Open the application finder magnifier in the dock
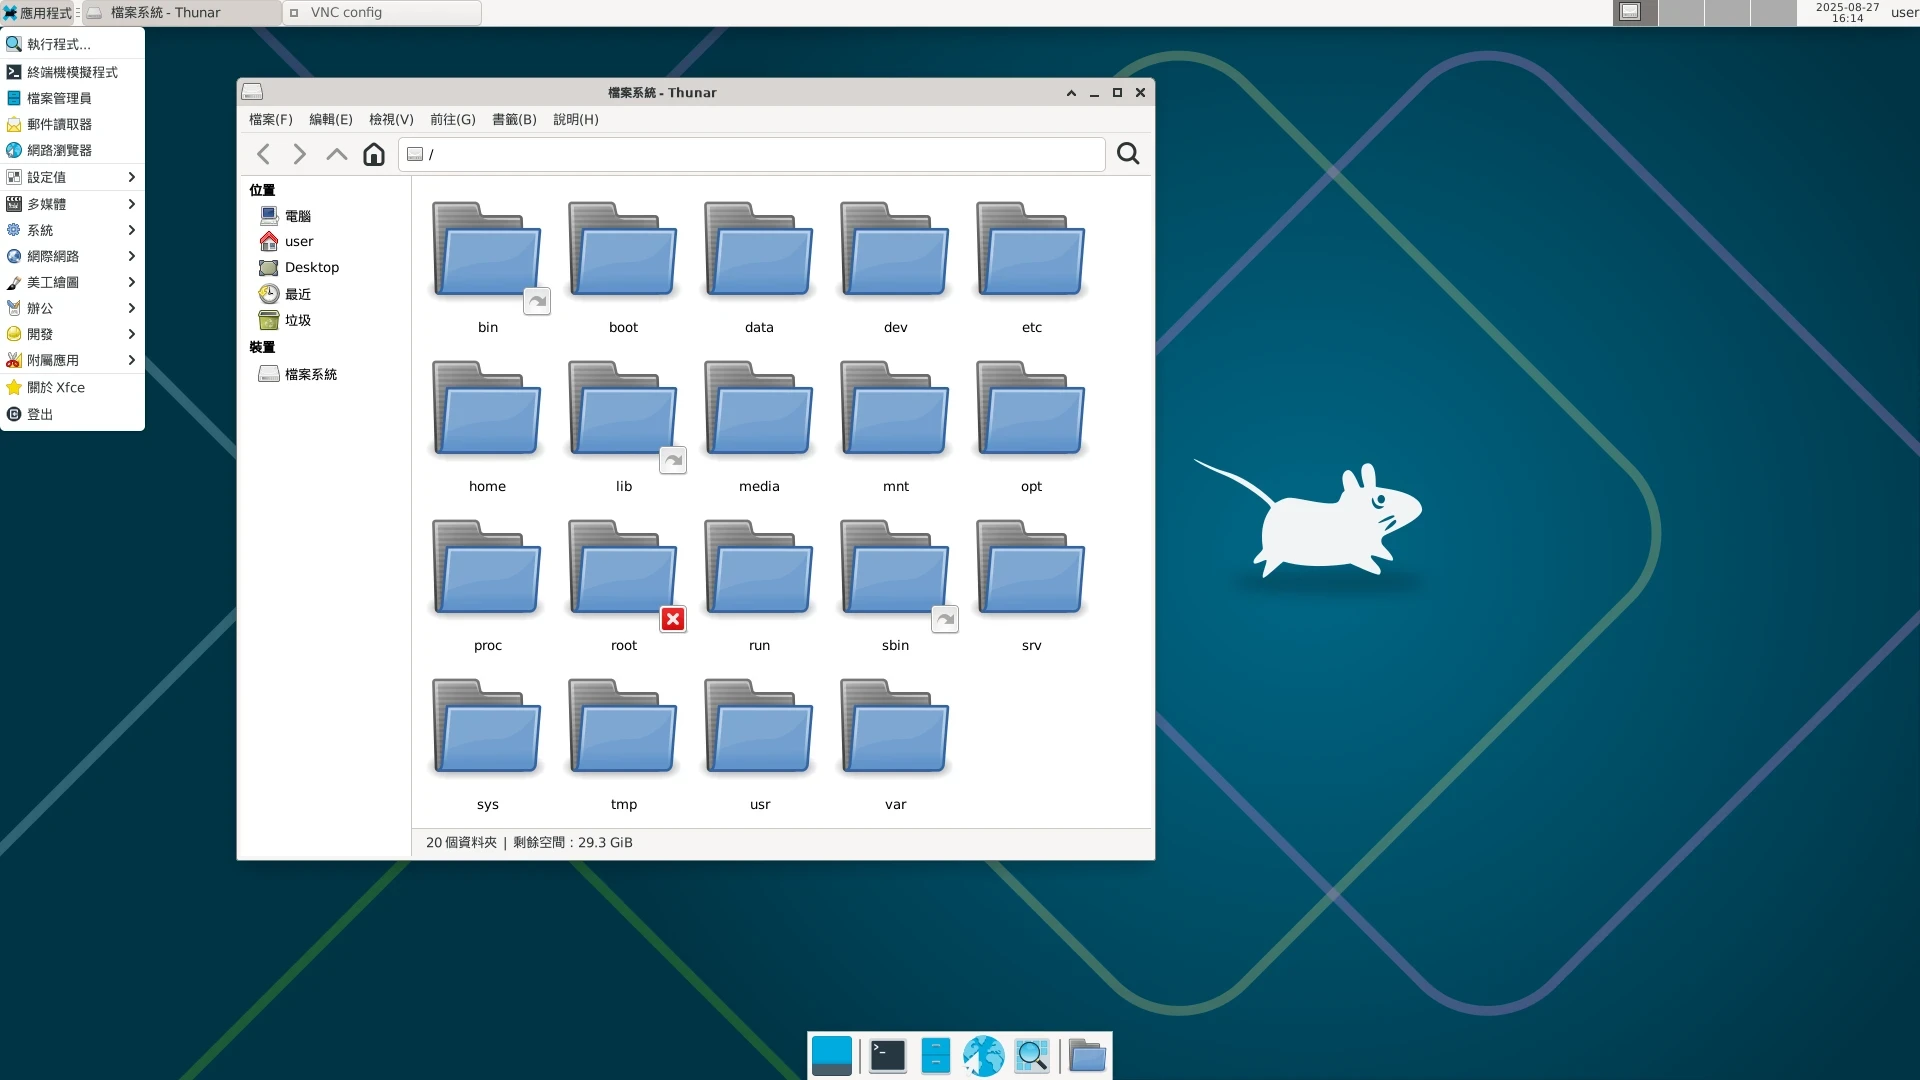The image size is (1920, 1080). (x=1032, y=1055)
